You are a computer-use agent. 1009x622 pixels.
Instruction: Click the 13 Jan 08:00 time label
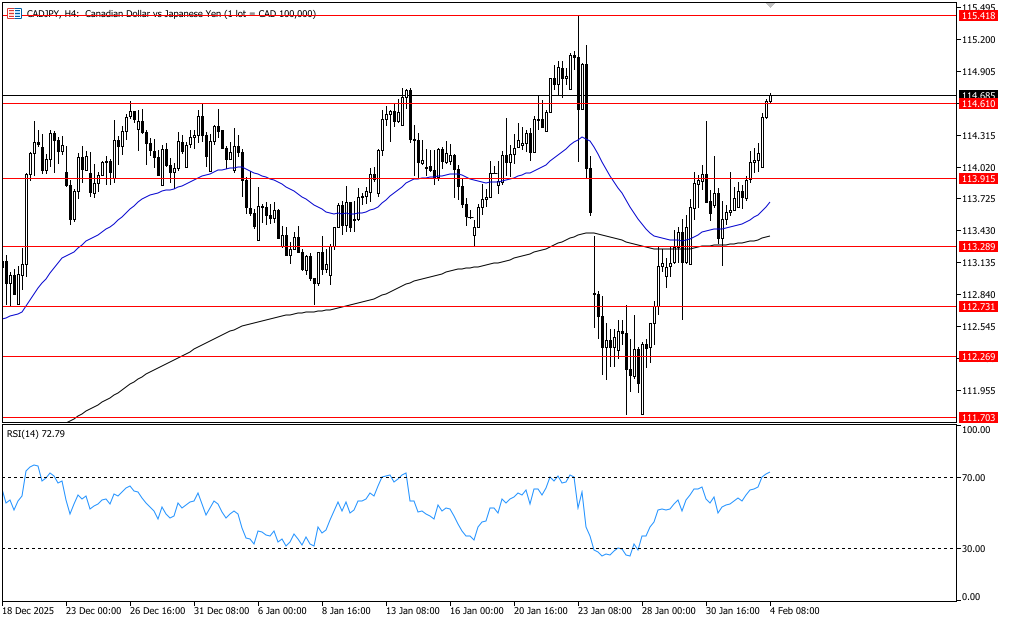pyautogui.click(x=414, y=610)
